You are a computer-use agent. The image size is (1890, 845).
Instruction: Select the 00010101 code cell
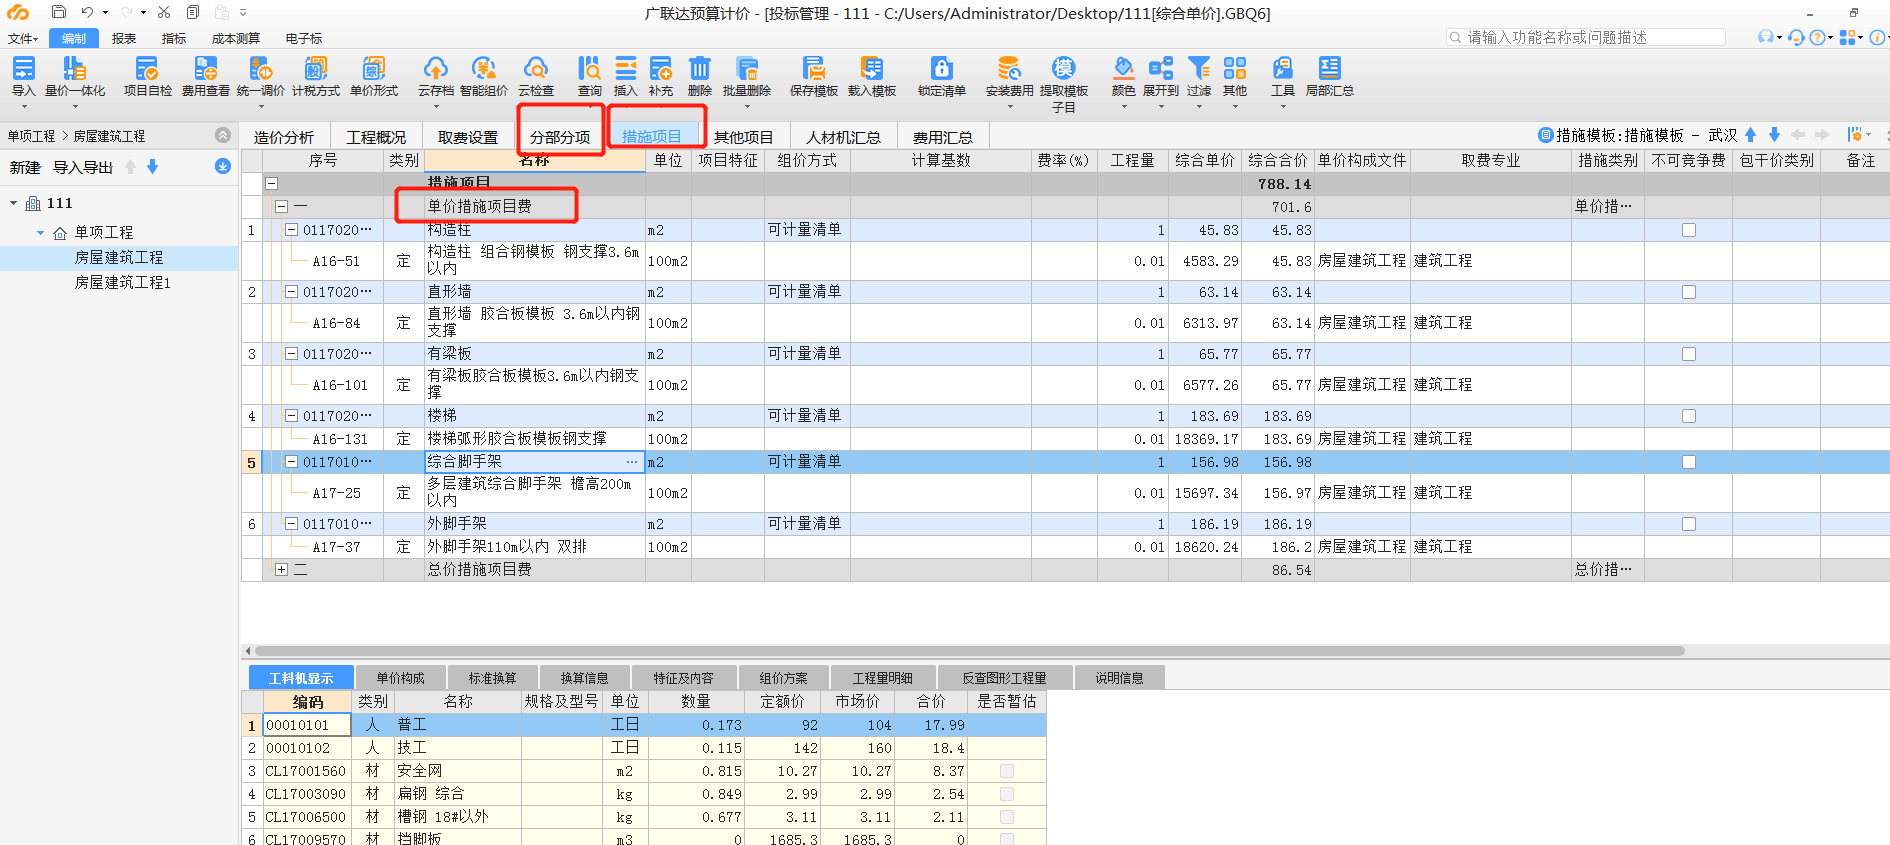[x=307, y=725]
